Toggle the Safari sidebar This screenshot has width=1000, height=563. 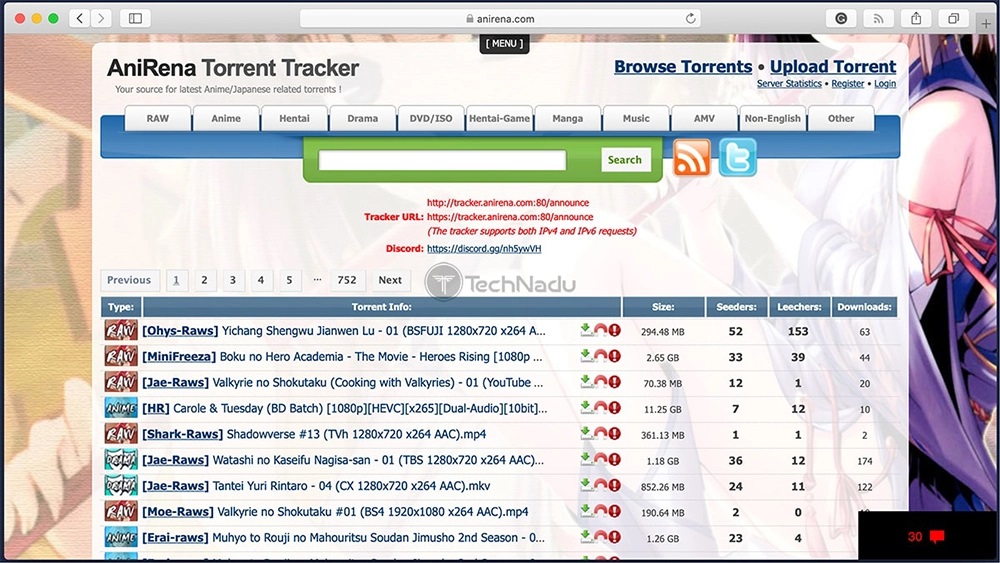tap(135, 18)
